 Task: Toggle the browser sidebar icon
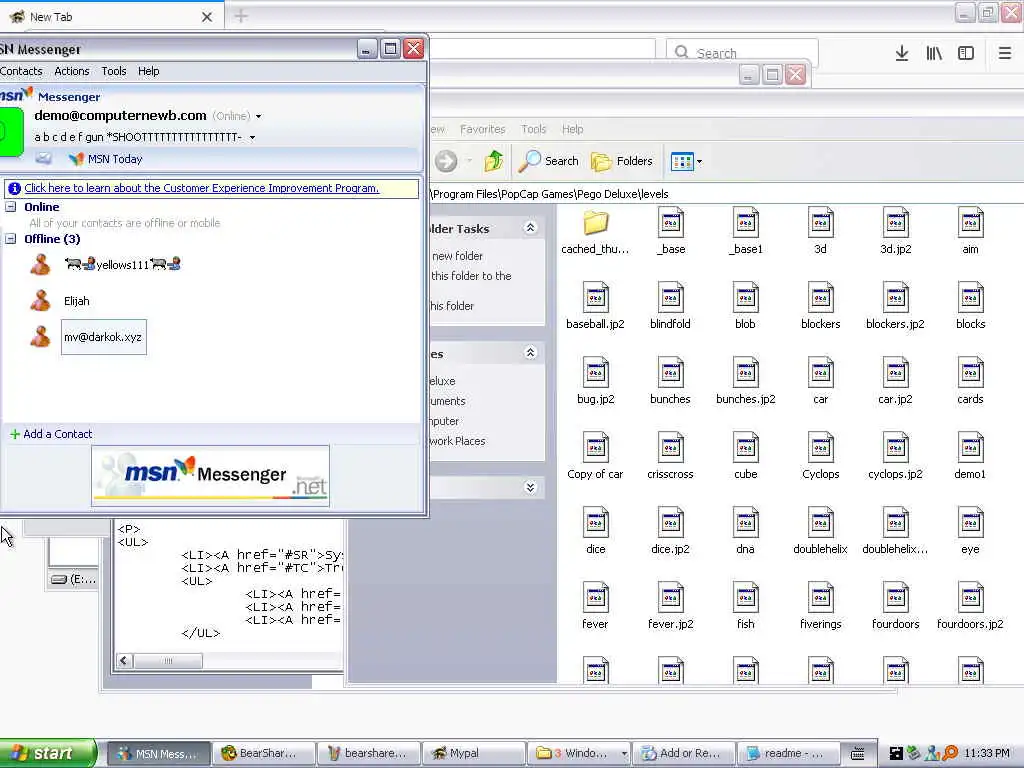[x=966, y=53]
